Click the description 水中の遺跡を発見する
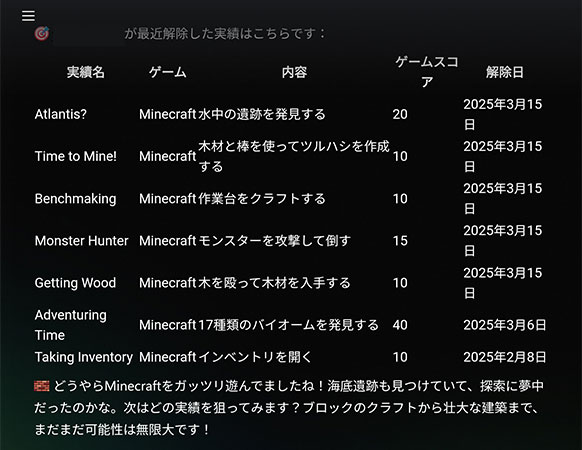 262,114
